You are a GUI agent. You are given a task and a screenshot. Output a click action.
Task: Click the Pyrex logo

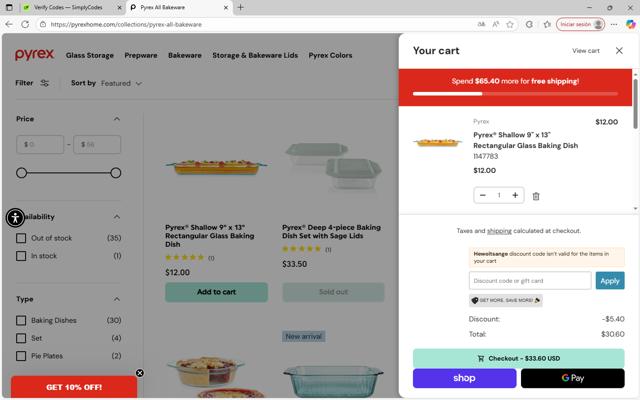click(35, 55)
